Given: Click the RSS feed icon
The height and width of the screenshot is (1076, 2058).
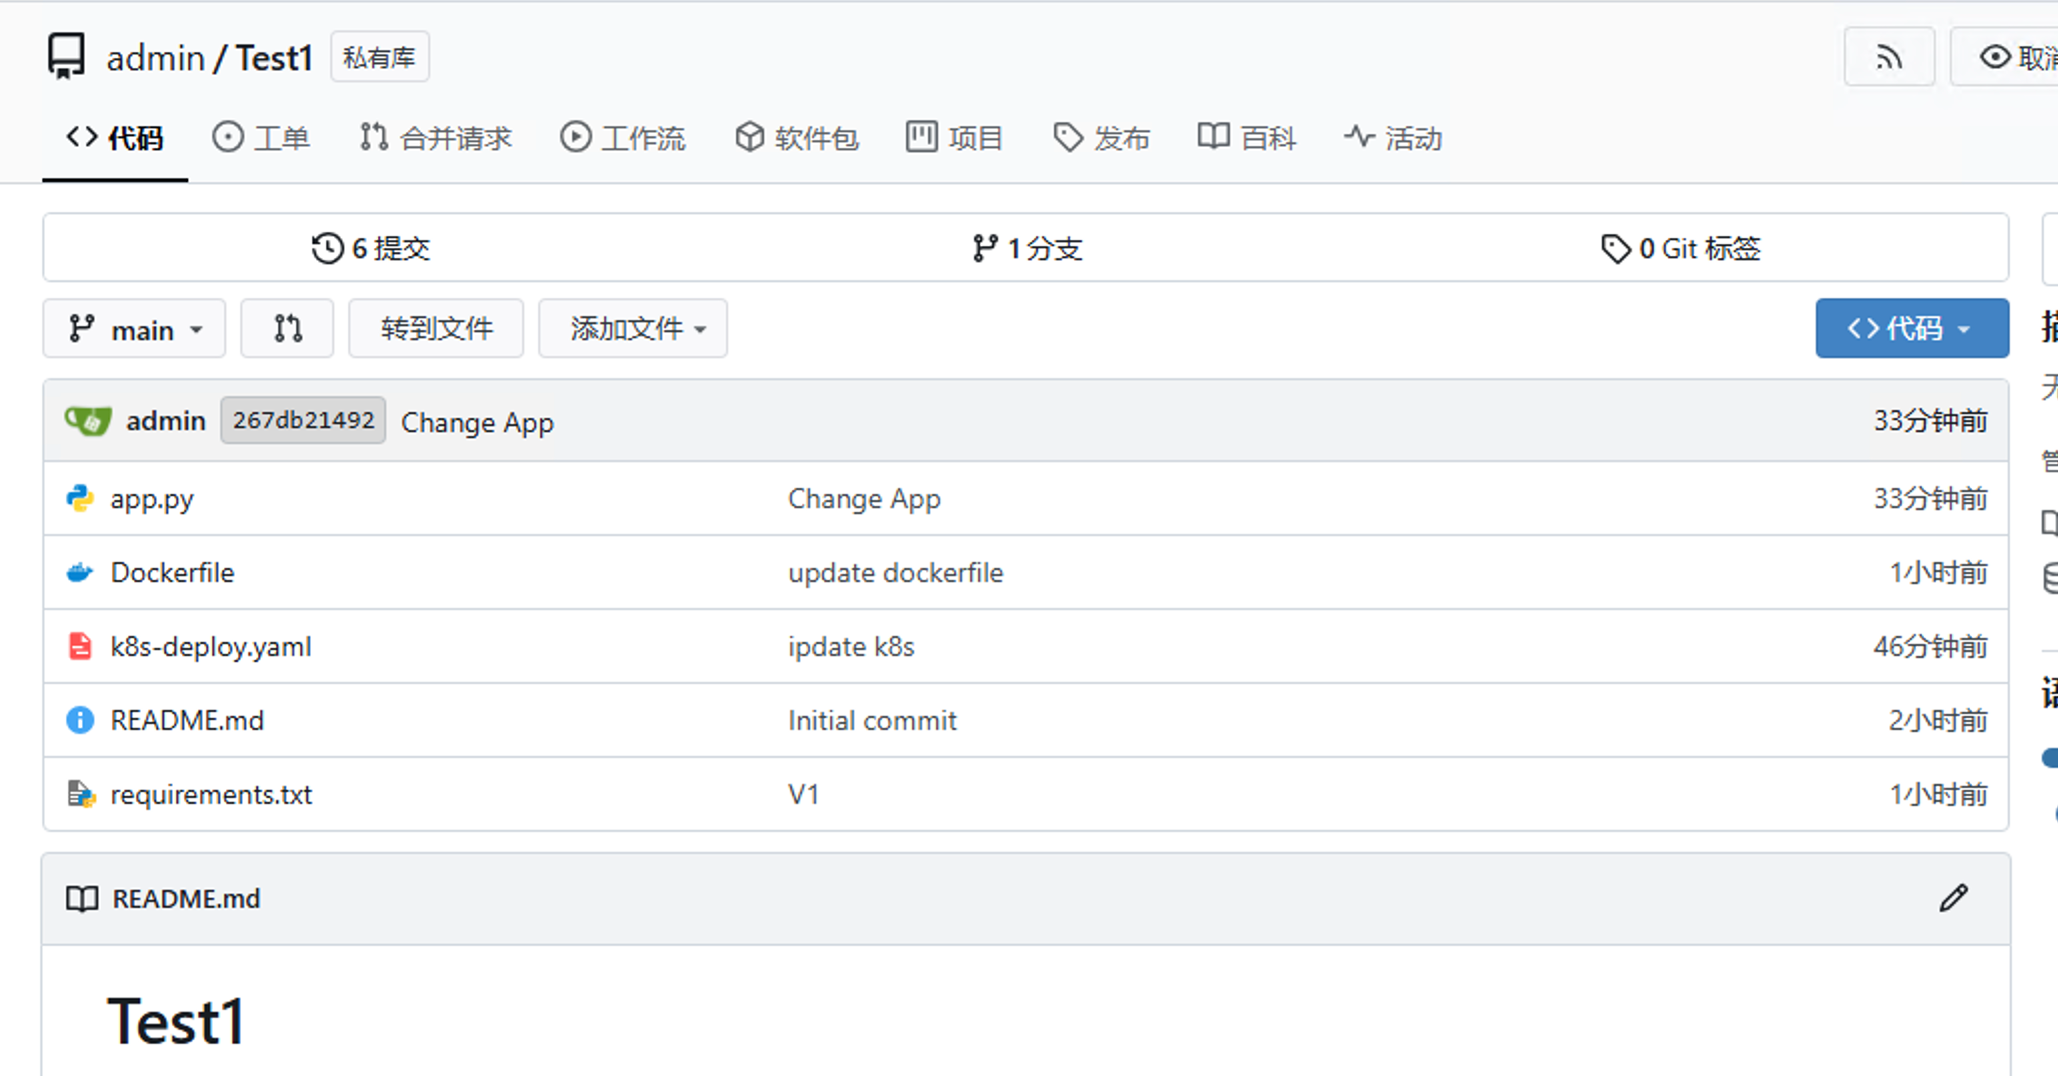Looking at the screenshot, I should pyautogui.click(x=1888, y=58).
